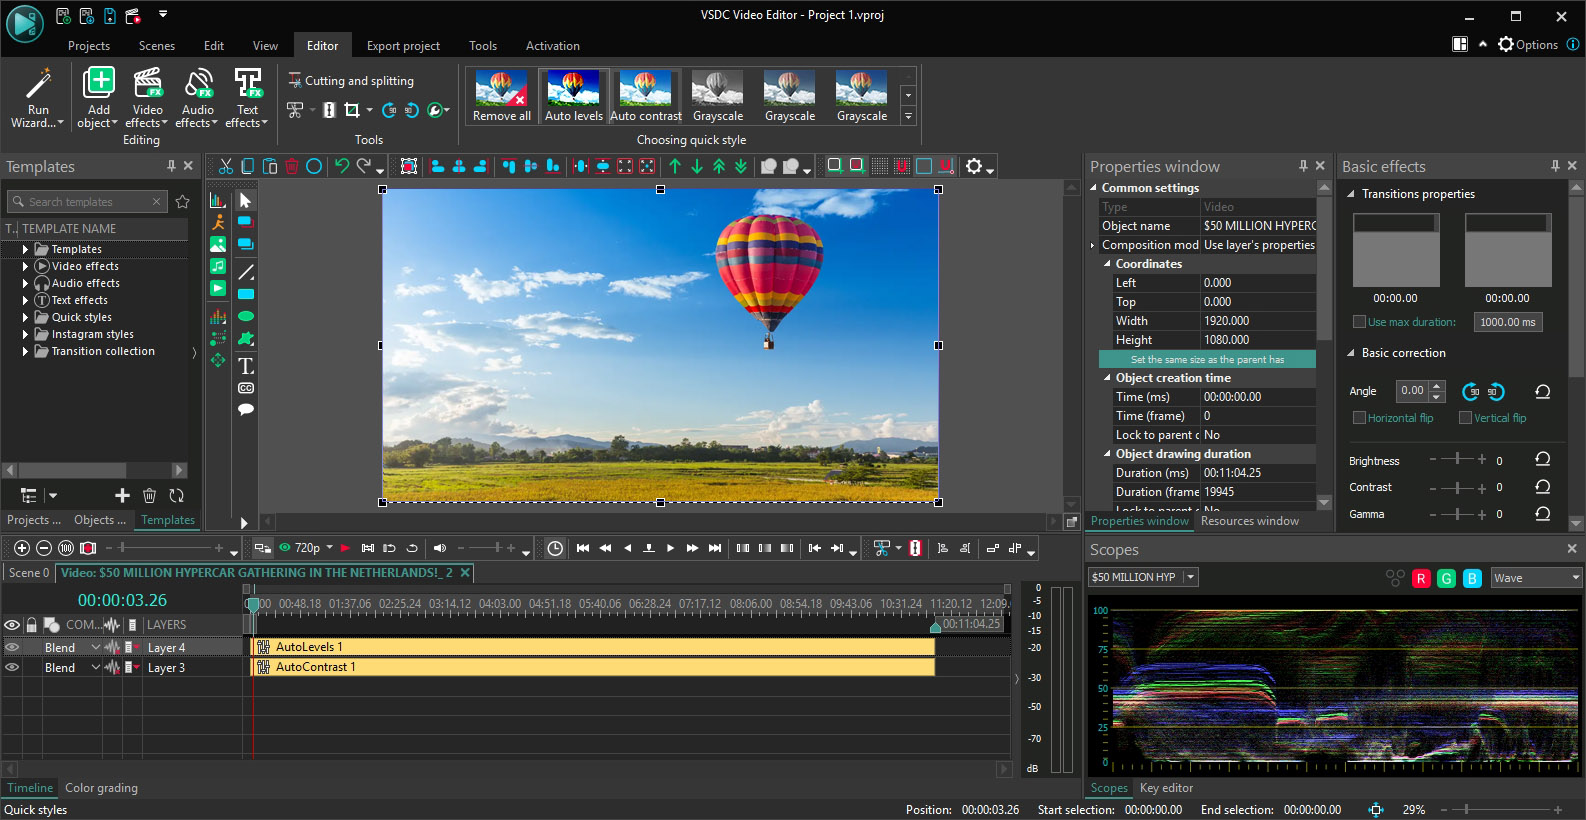1586x820 pixels.
Task: Click the red R channel icon in Scopes
Action: point(1420,578)
